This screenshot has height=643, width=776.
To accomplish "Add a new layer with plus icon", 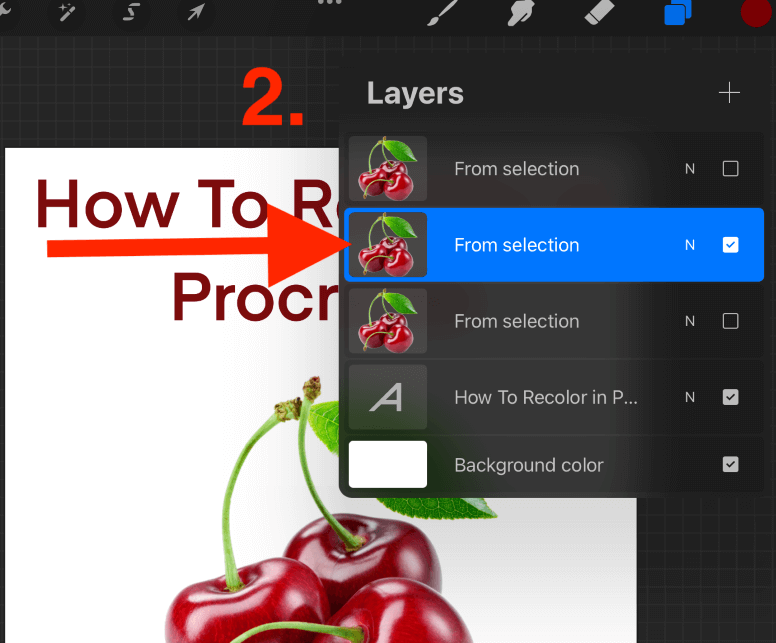I will coord(729,93).
